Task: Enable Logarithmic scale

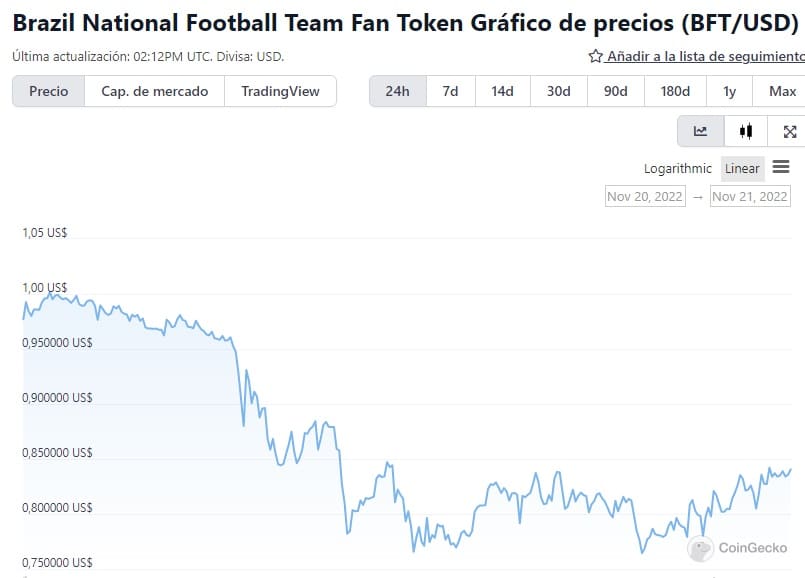Action: tap(678, 168)
